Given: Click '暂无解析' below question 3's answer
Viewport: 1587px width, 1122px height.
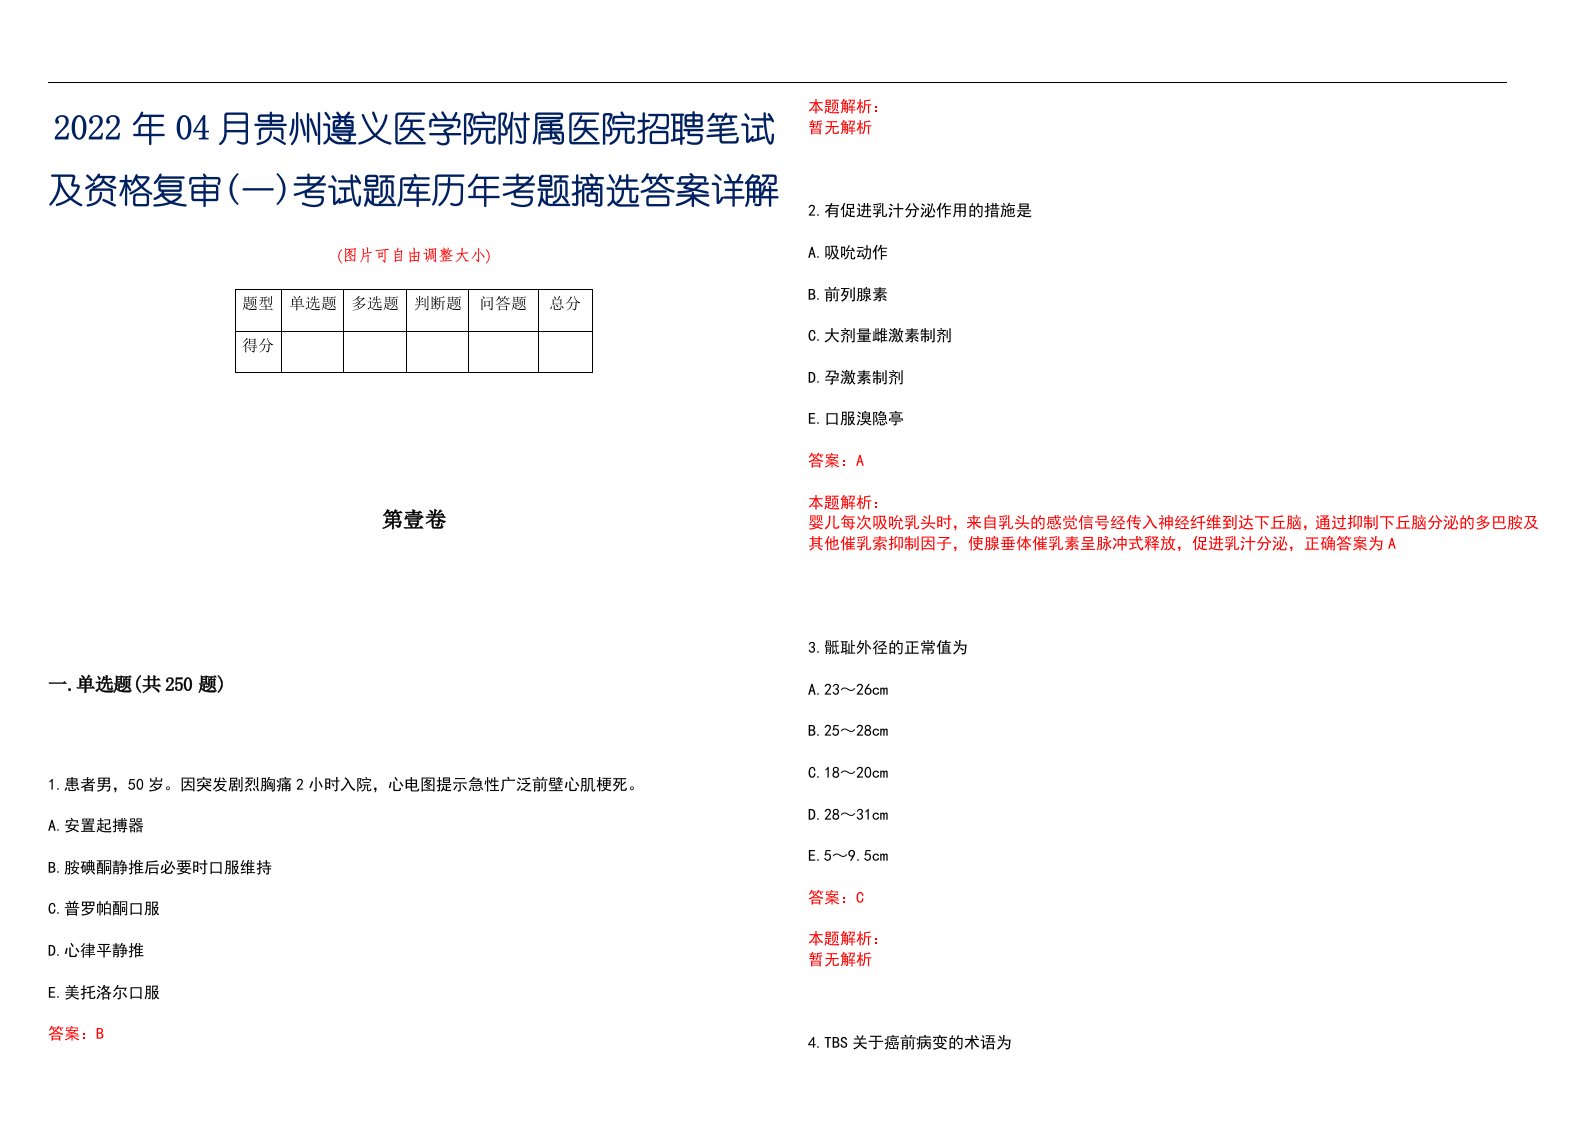Looking at the screenshot, I should point(840,960).
